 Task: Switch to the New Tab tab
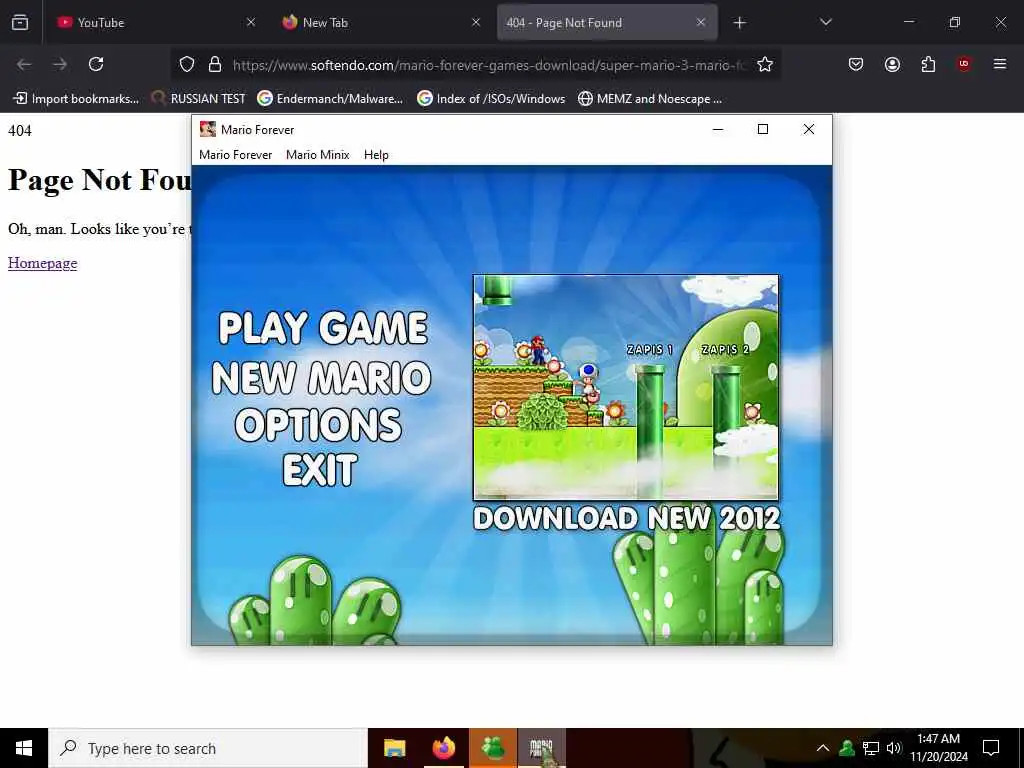381,22
